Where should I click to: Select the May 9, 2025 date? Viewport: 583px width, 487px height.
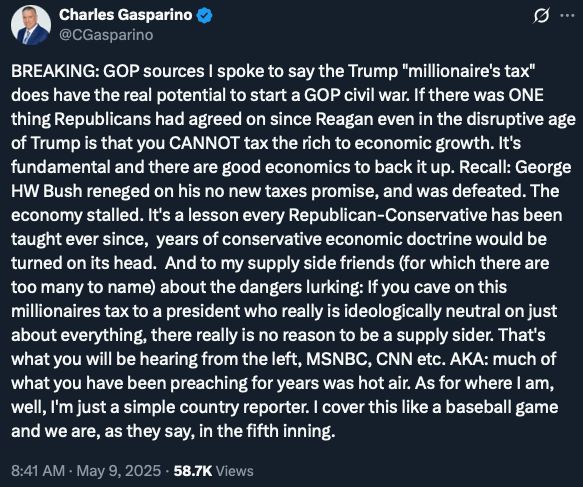point(119,471)
